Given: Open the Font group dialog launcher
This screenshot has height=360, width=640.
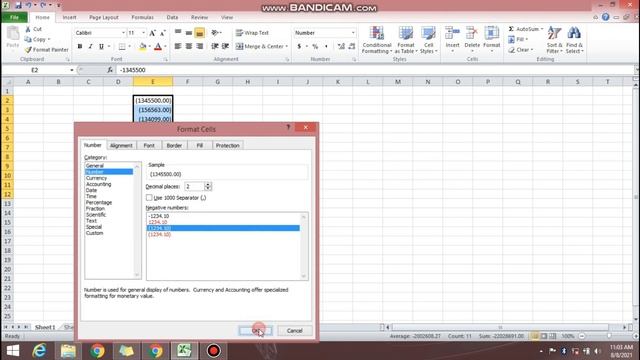Looking at the screenshot, I should pyautogui.click(x=166, y=60).
